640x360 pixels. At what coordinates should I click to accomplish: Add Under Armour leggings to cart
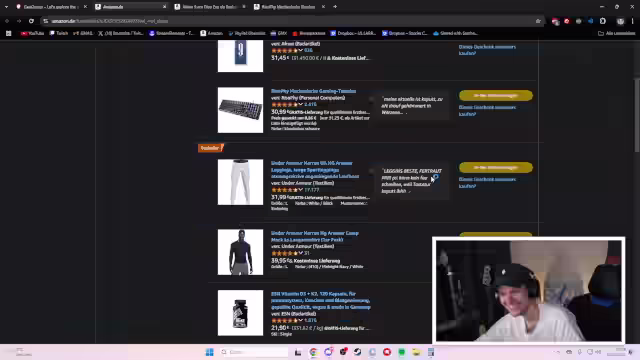point(496,167)
